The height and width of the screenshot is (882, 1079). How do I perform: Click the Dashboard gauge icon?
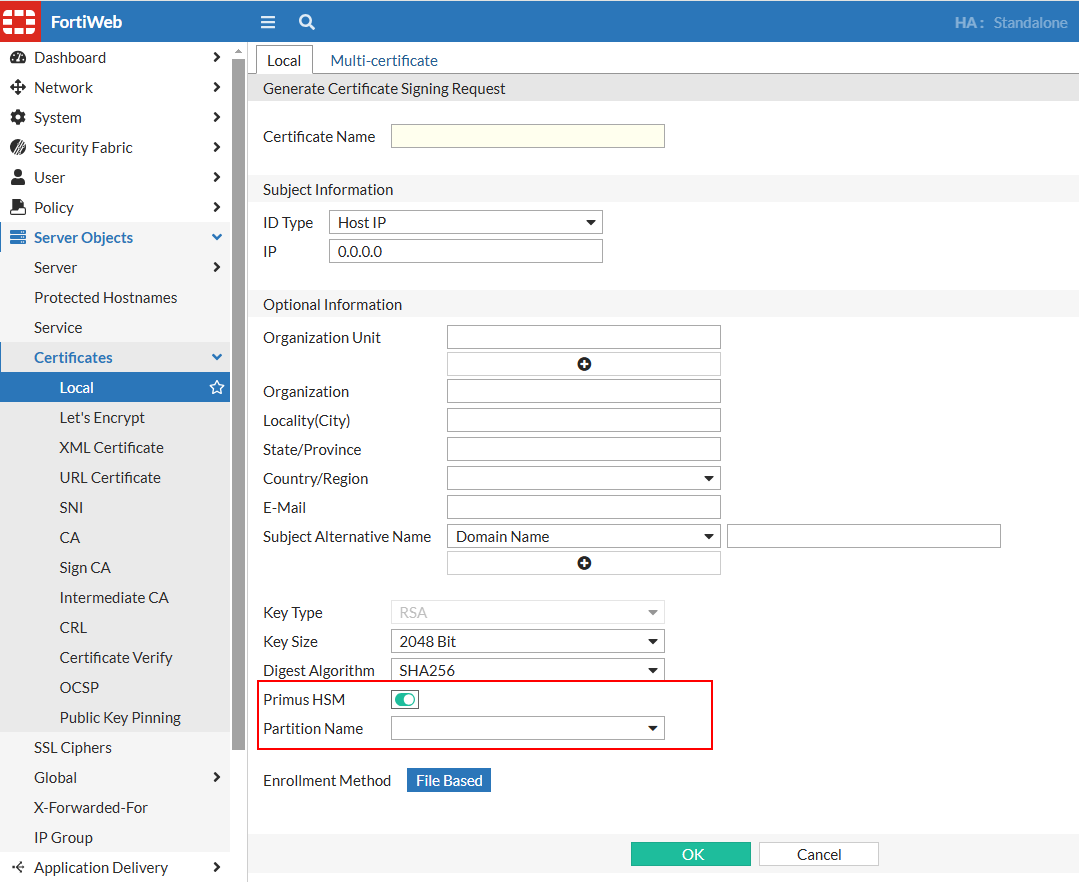(17, 58)
